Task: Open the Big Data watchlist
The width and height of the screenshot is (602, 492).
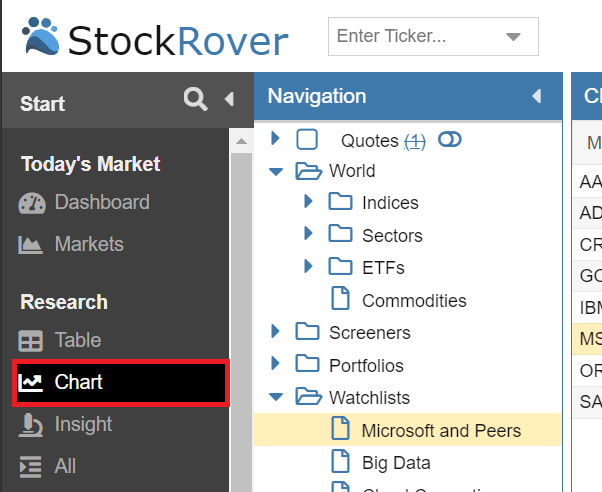Action: 396,462
